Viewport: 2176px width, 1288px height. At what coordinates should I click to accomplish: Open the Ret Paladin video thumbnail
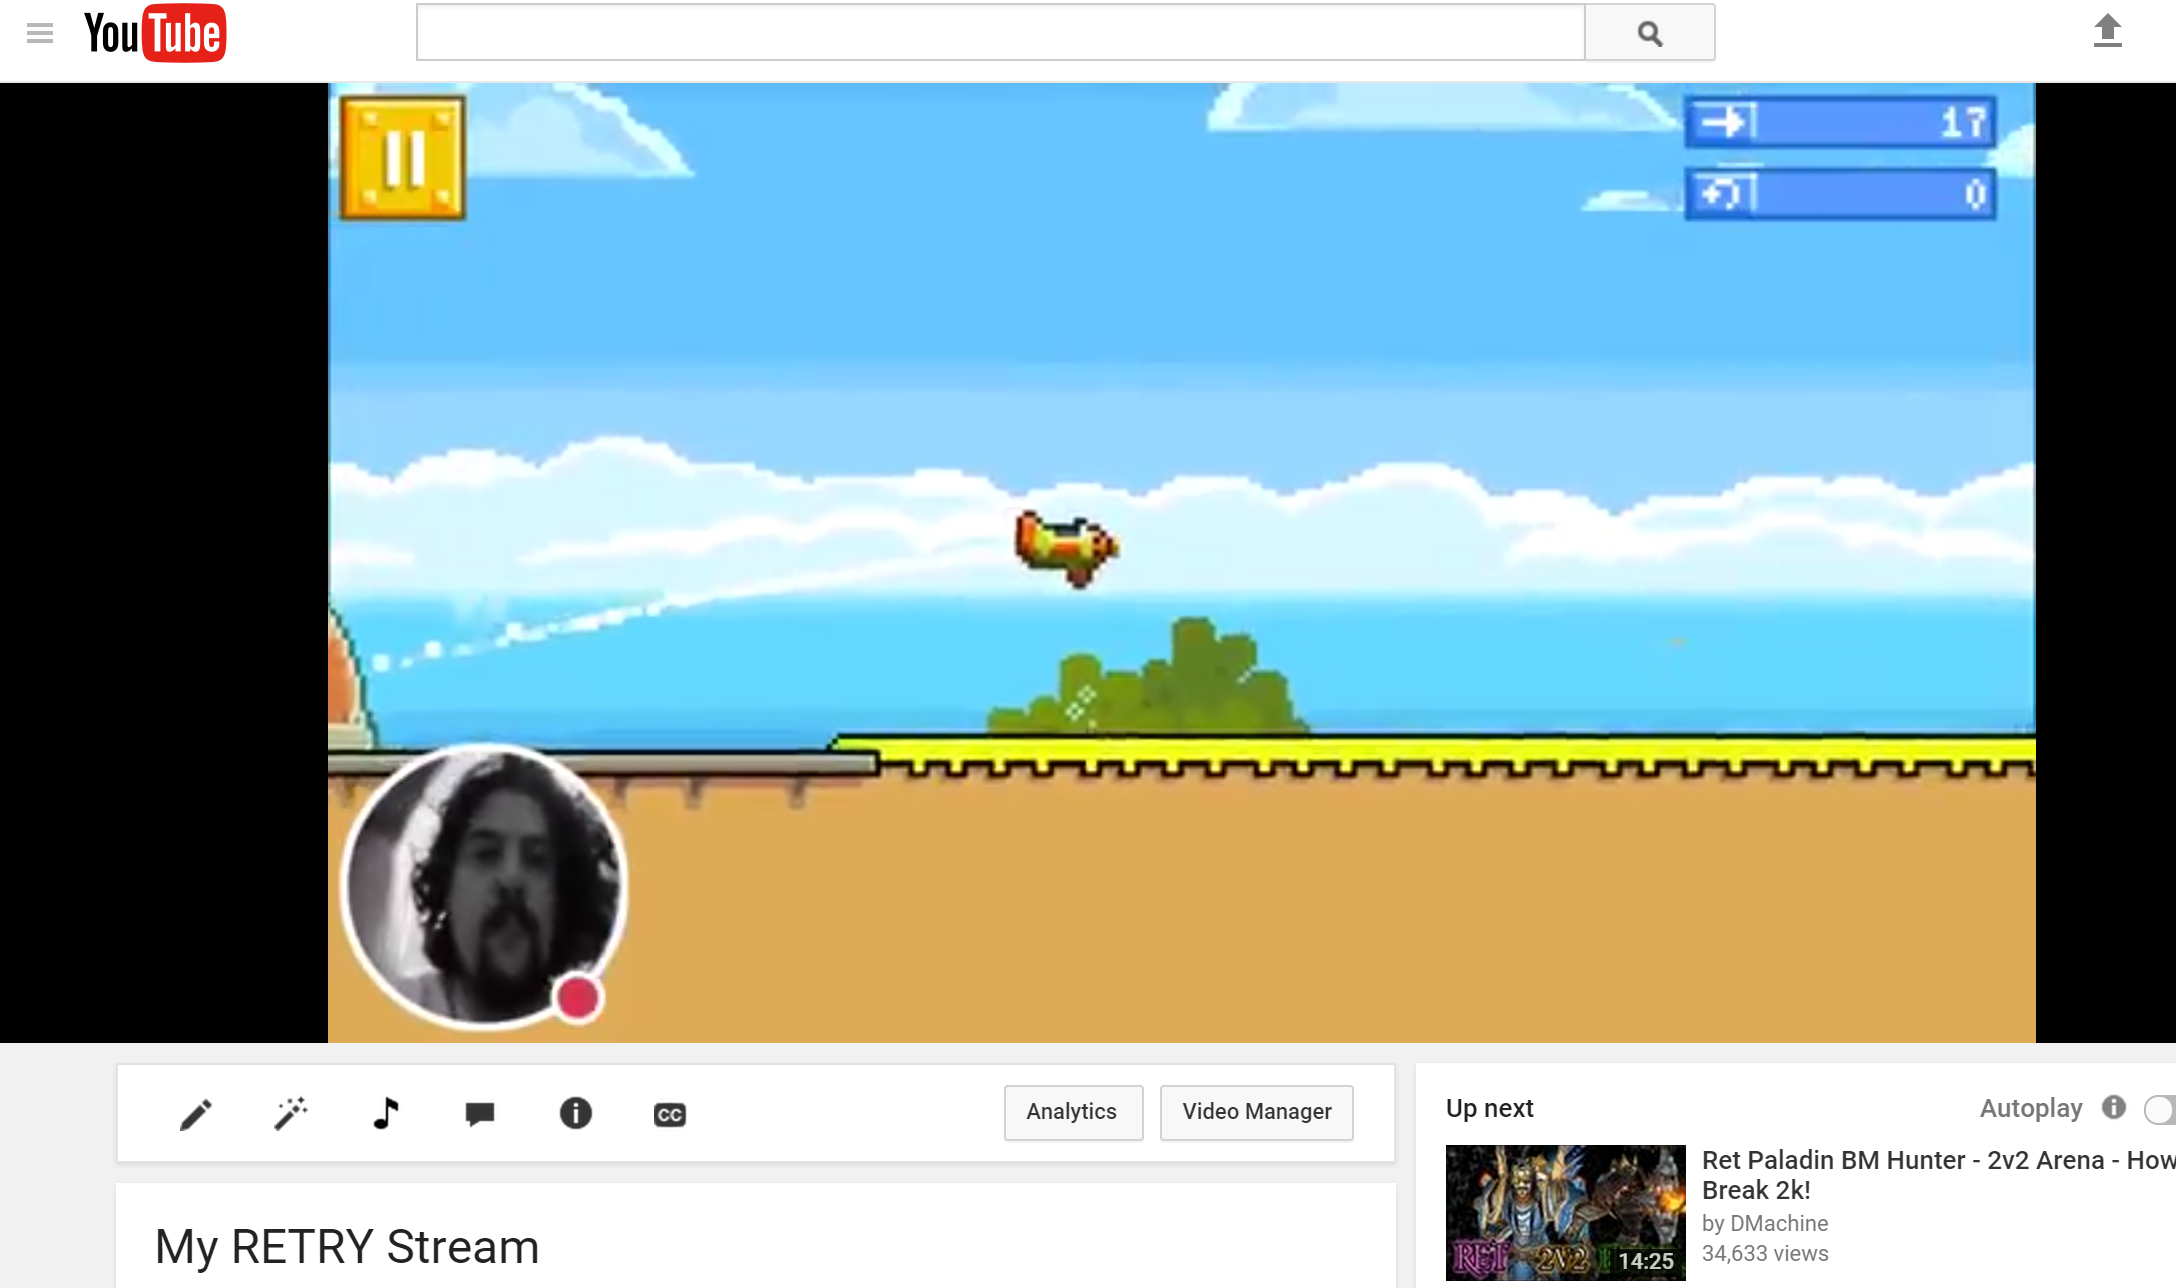pos(1565,1213)
